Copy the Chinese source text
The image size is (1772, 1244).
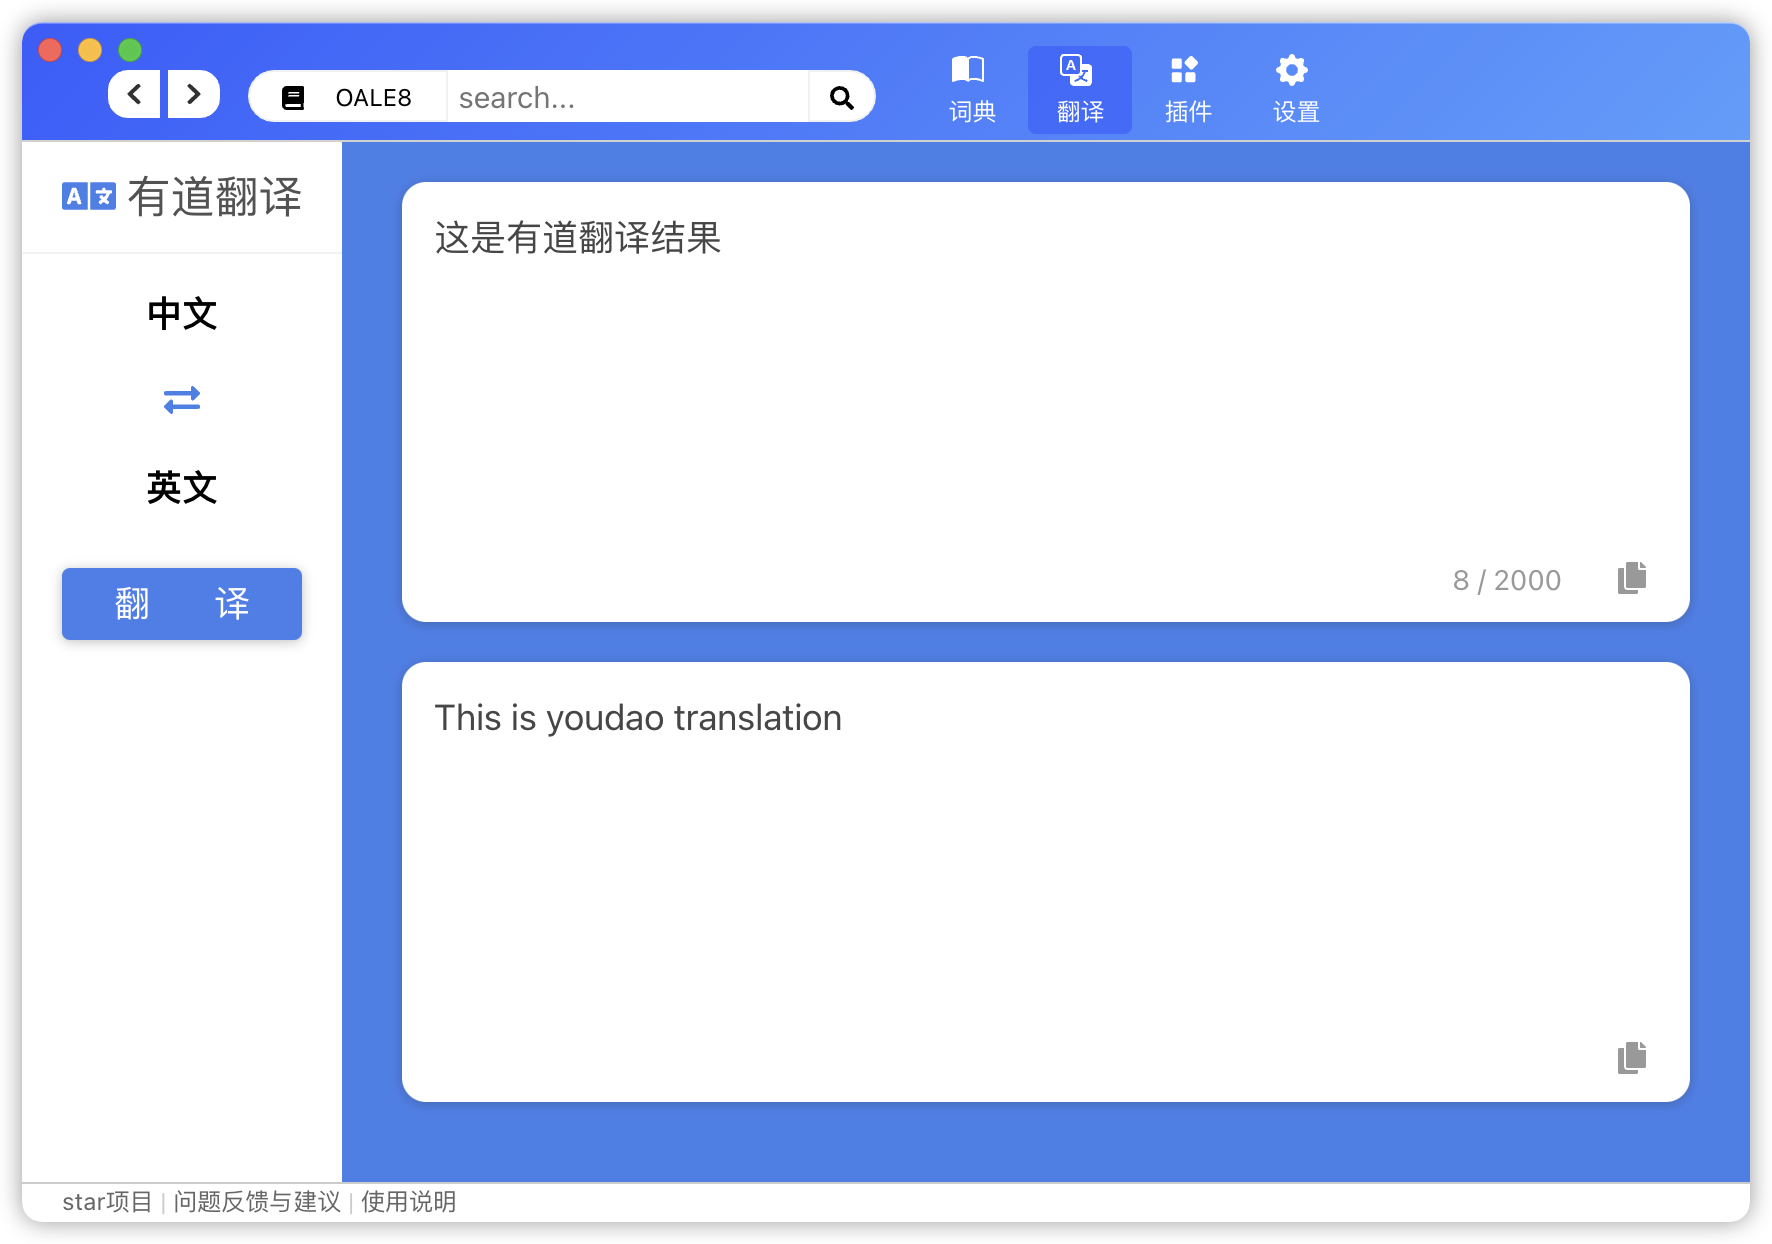click(1632, 578)
